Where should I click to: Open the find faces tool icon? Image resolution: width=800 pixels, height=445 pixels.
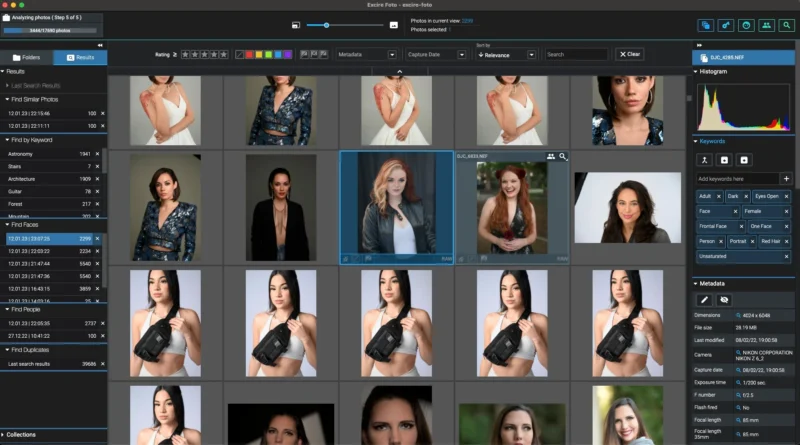(746, 25)
